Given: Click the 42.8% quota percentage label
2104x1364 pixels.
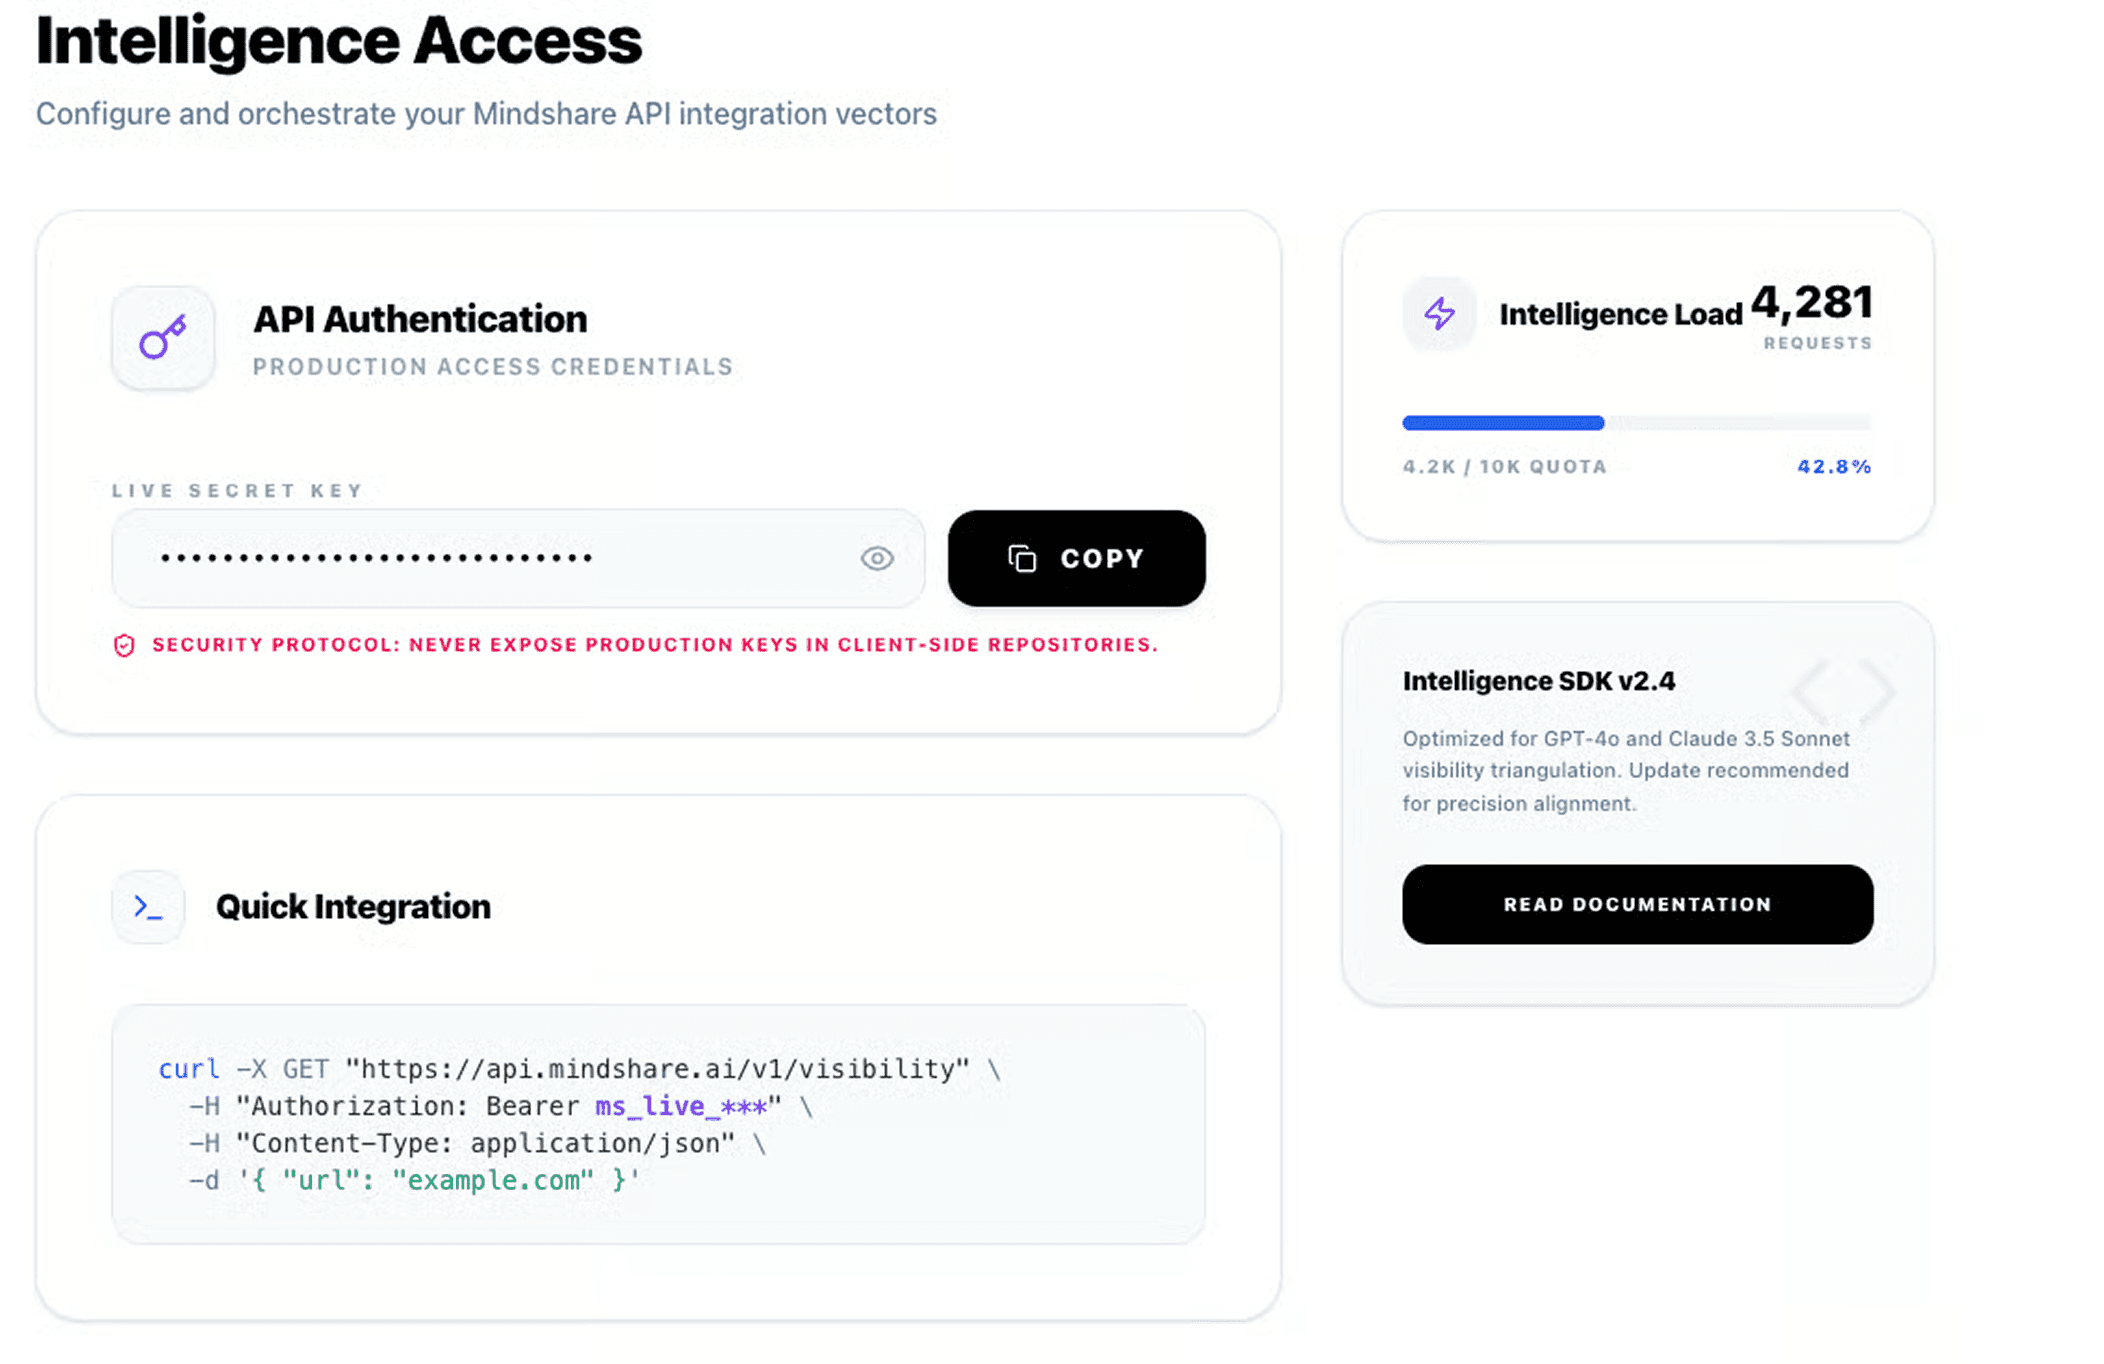Looking at the screenshot, I should pyautogui.click(x=1833, y=467).
